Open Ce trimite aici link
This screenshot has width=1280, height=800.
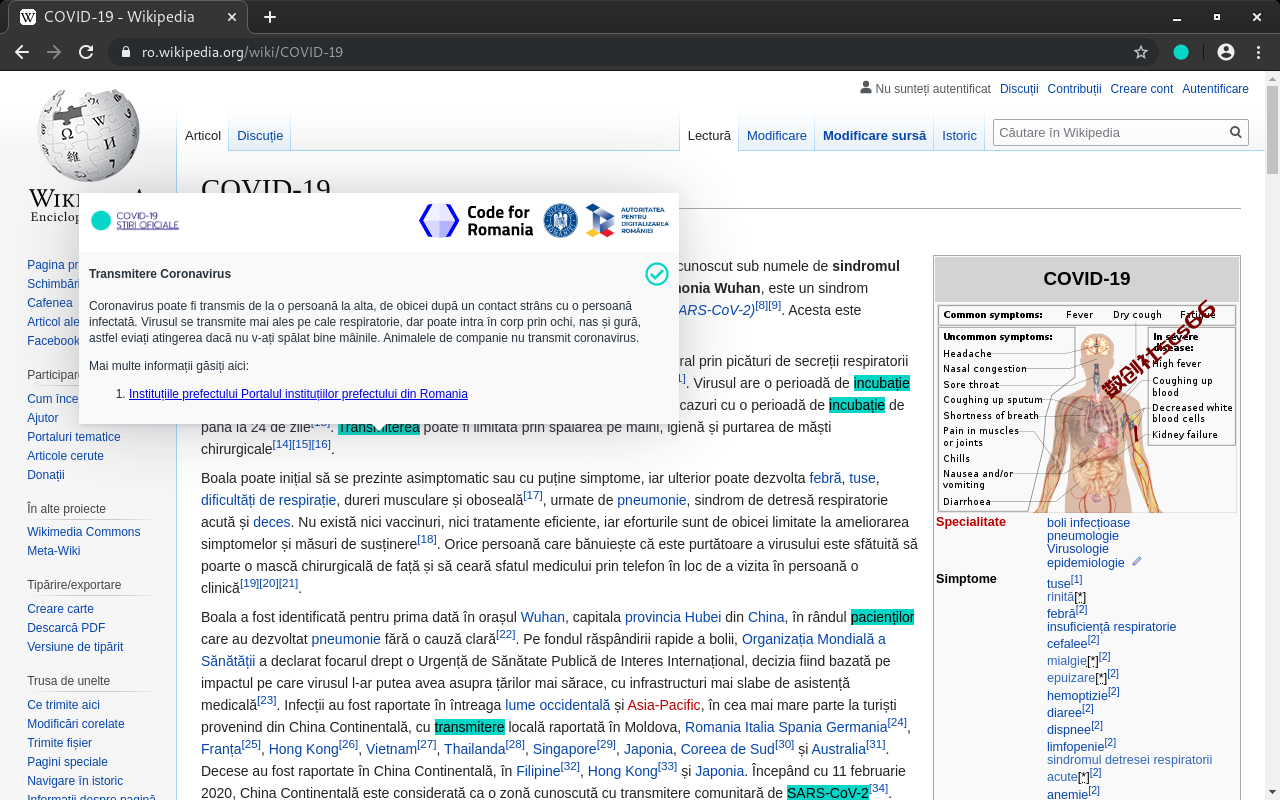(64, 705)
